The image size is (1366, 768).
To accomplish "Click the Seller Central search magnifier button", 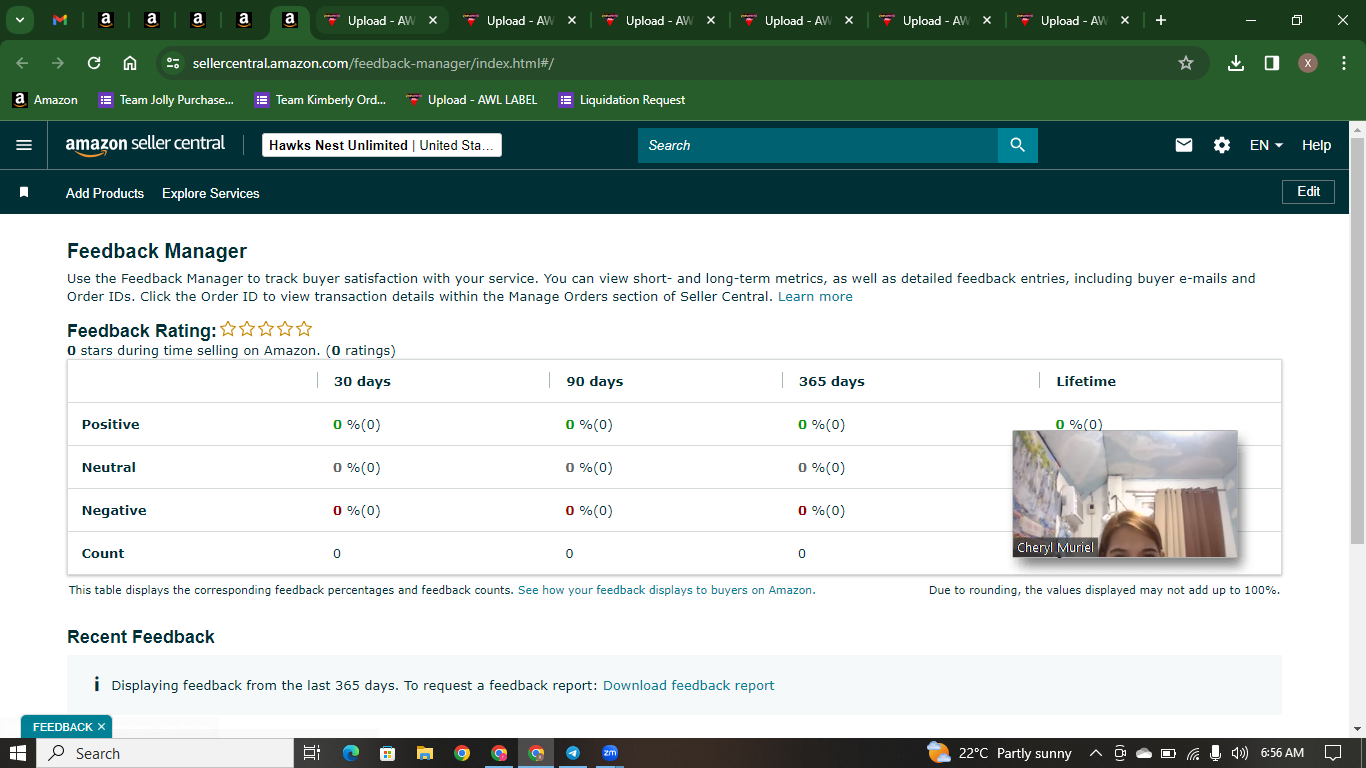I will click(1018, 145).
